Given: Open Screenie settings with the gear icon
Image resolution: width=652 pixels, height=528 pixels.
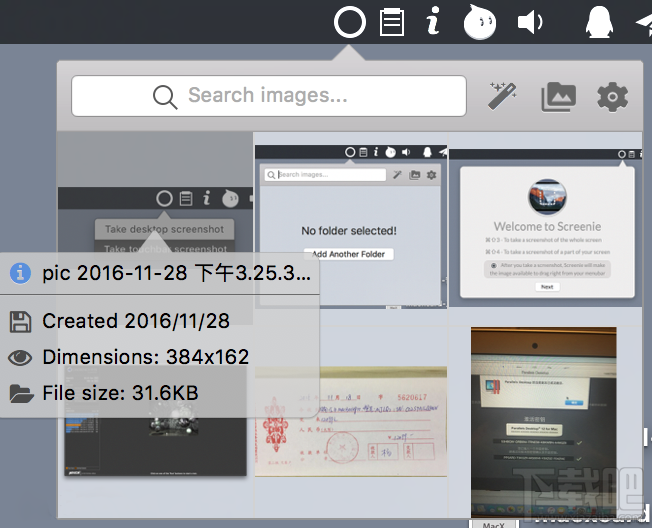Looking at the screenshot, I should coord(612,97).
